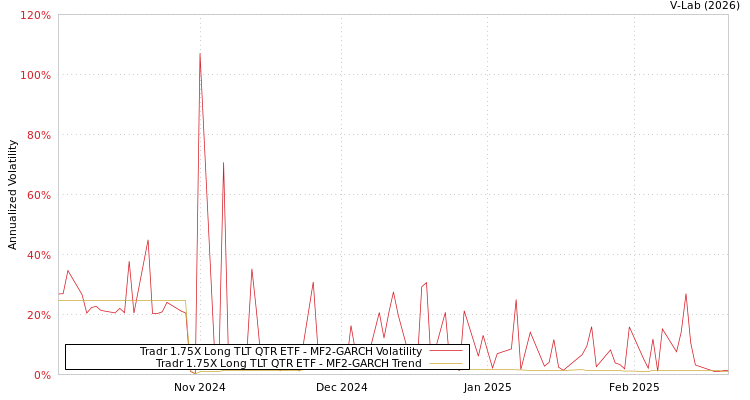The width and height of the screenshot is (750, 400).
Task: Click the Jan 2025 x-axis label
Action: point(487,387)
